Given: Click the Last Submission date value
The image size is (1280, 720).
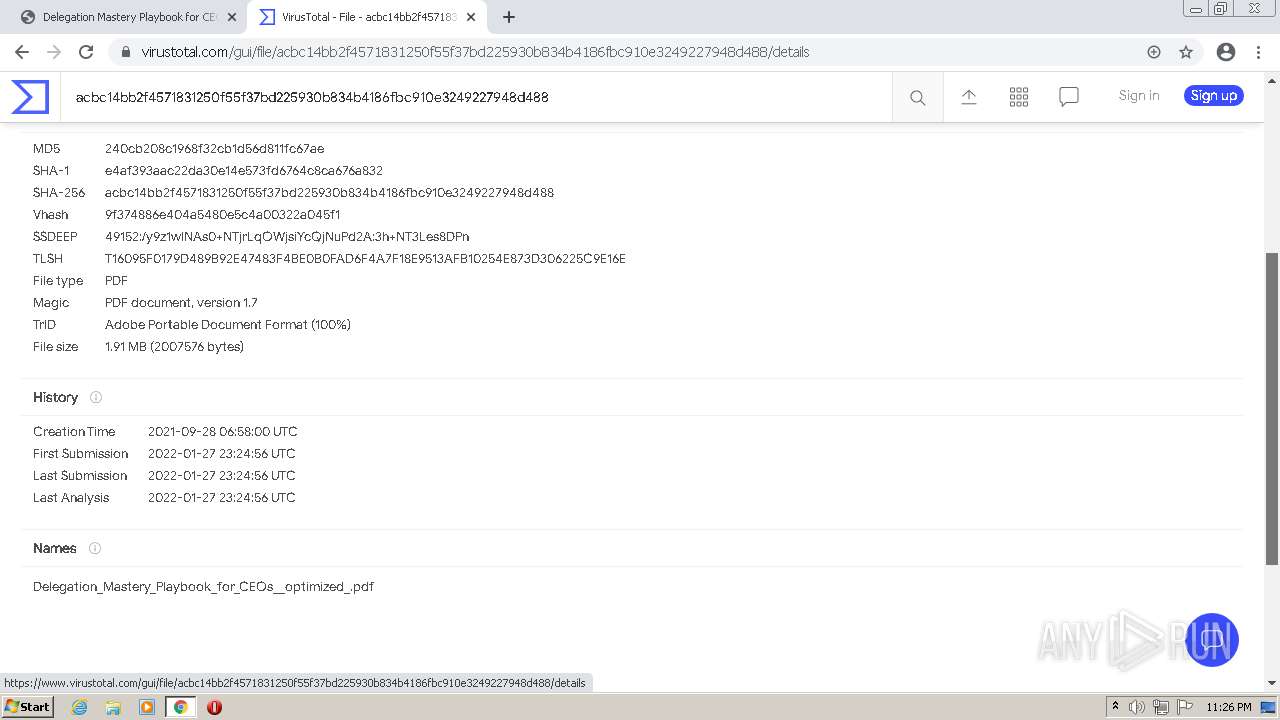Looking at the screenshot, I should pos(222,476).
